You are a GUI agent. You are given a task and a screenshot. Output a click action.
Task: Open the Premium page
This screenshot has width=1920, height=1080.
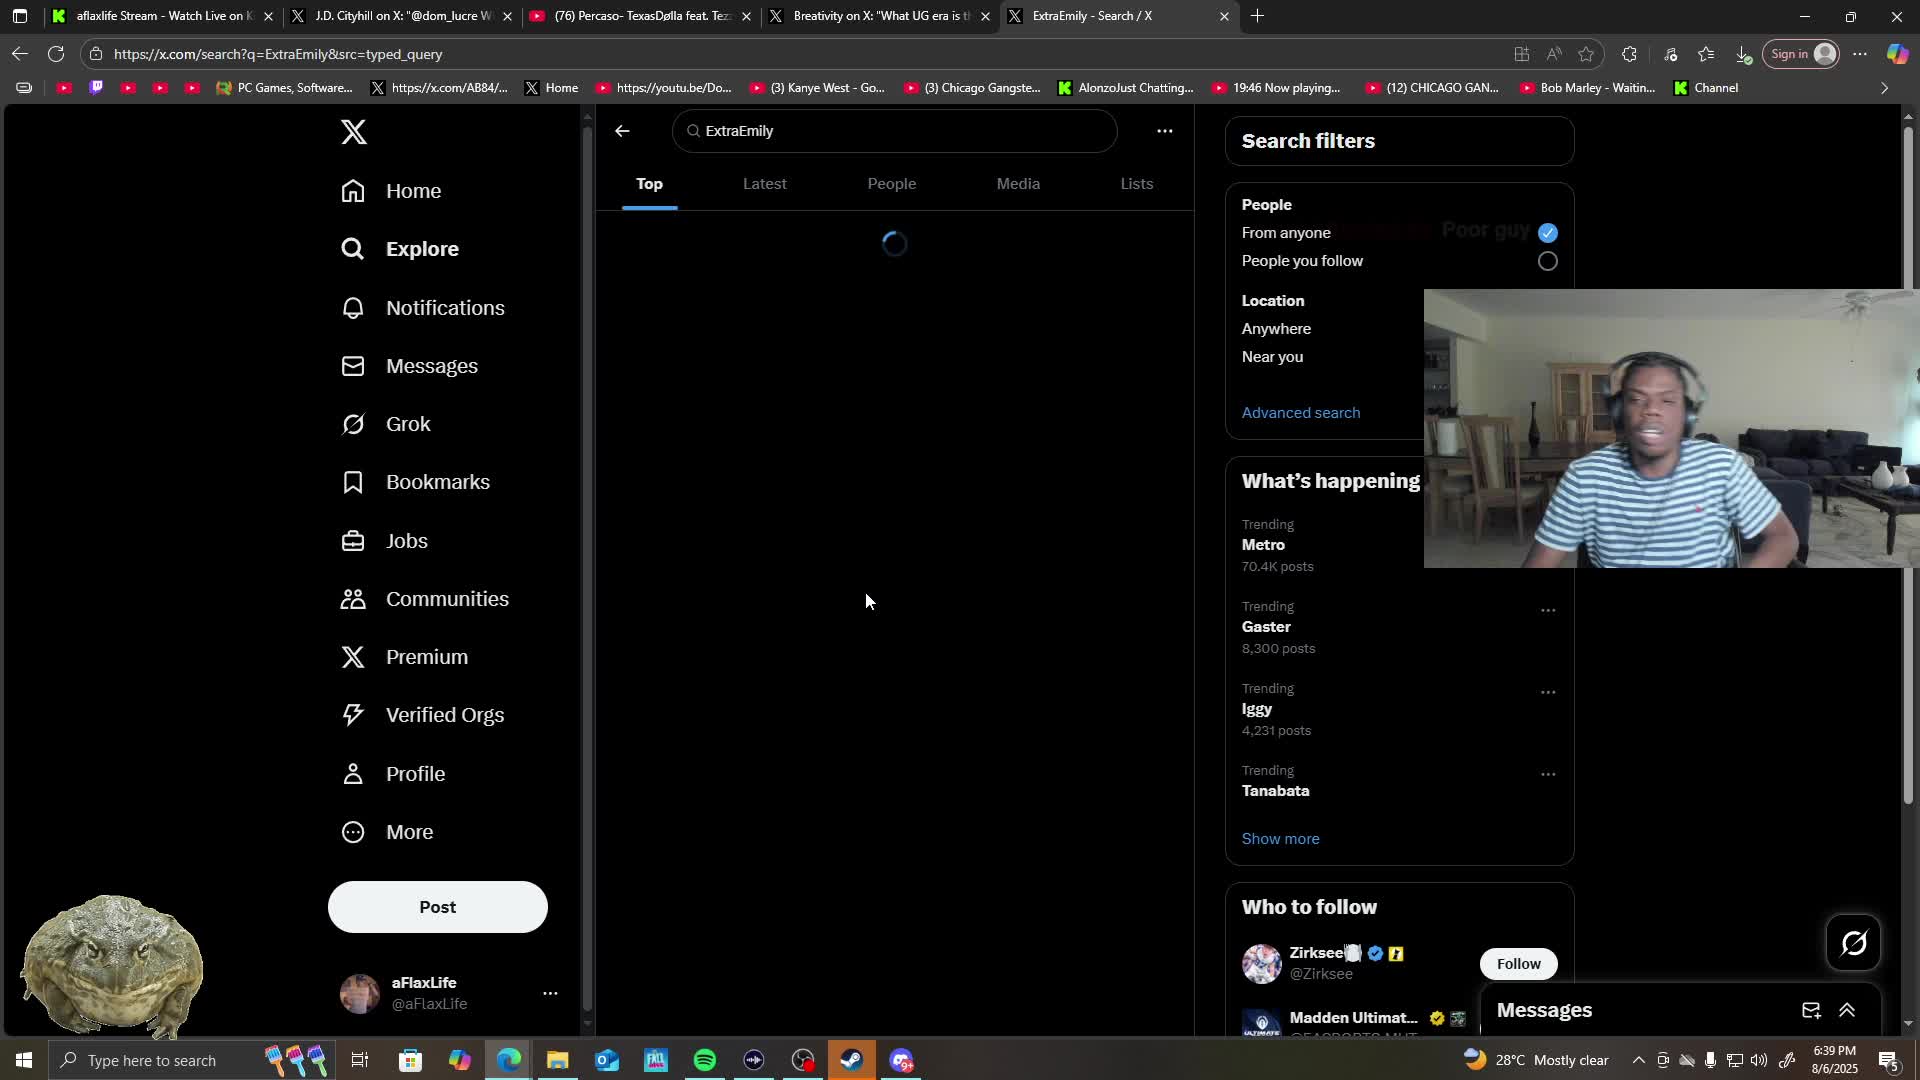coord(404,657)
